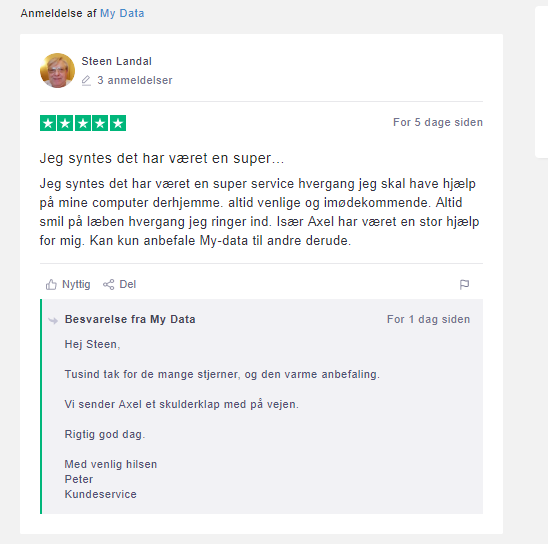Open the My Data company link

(x=122, y=13)
